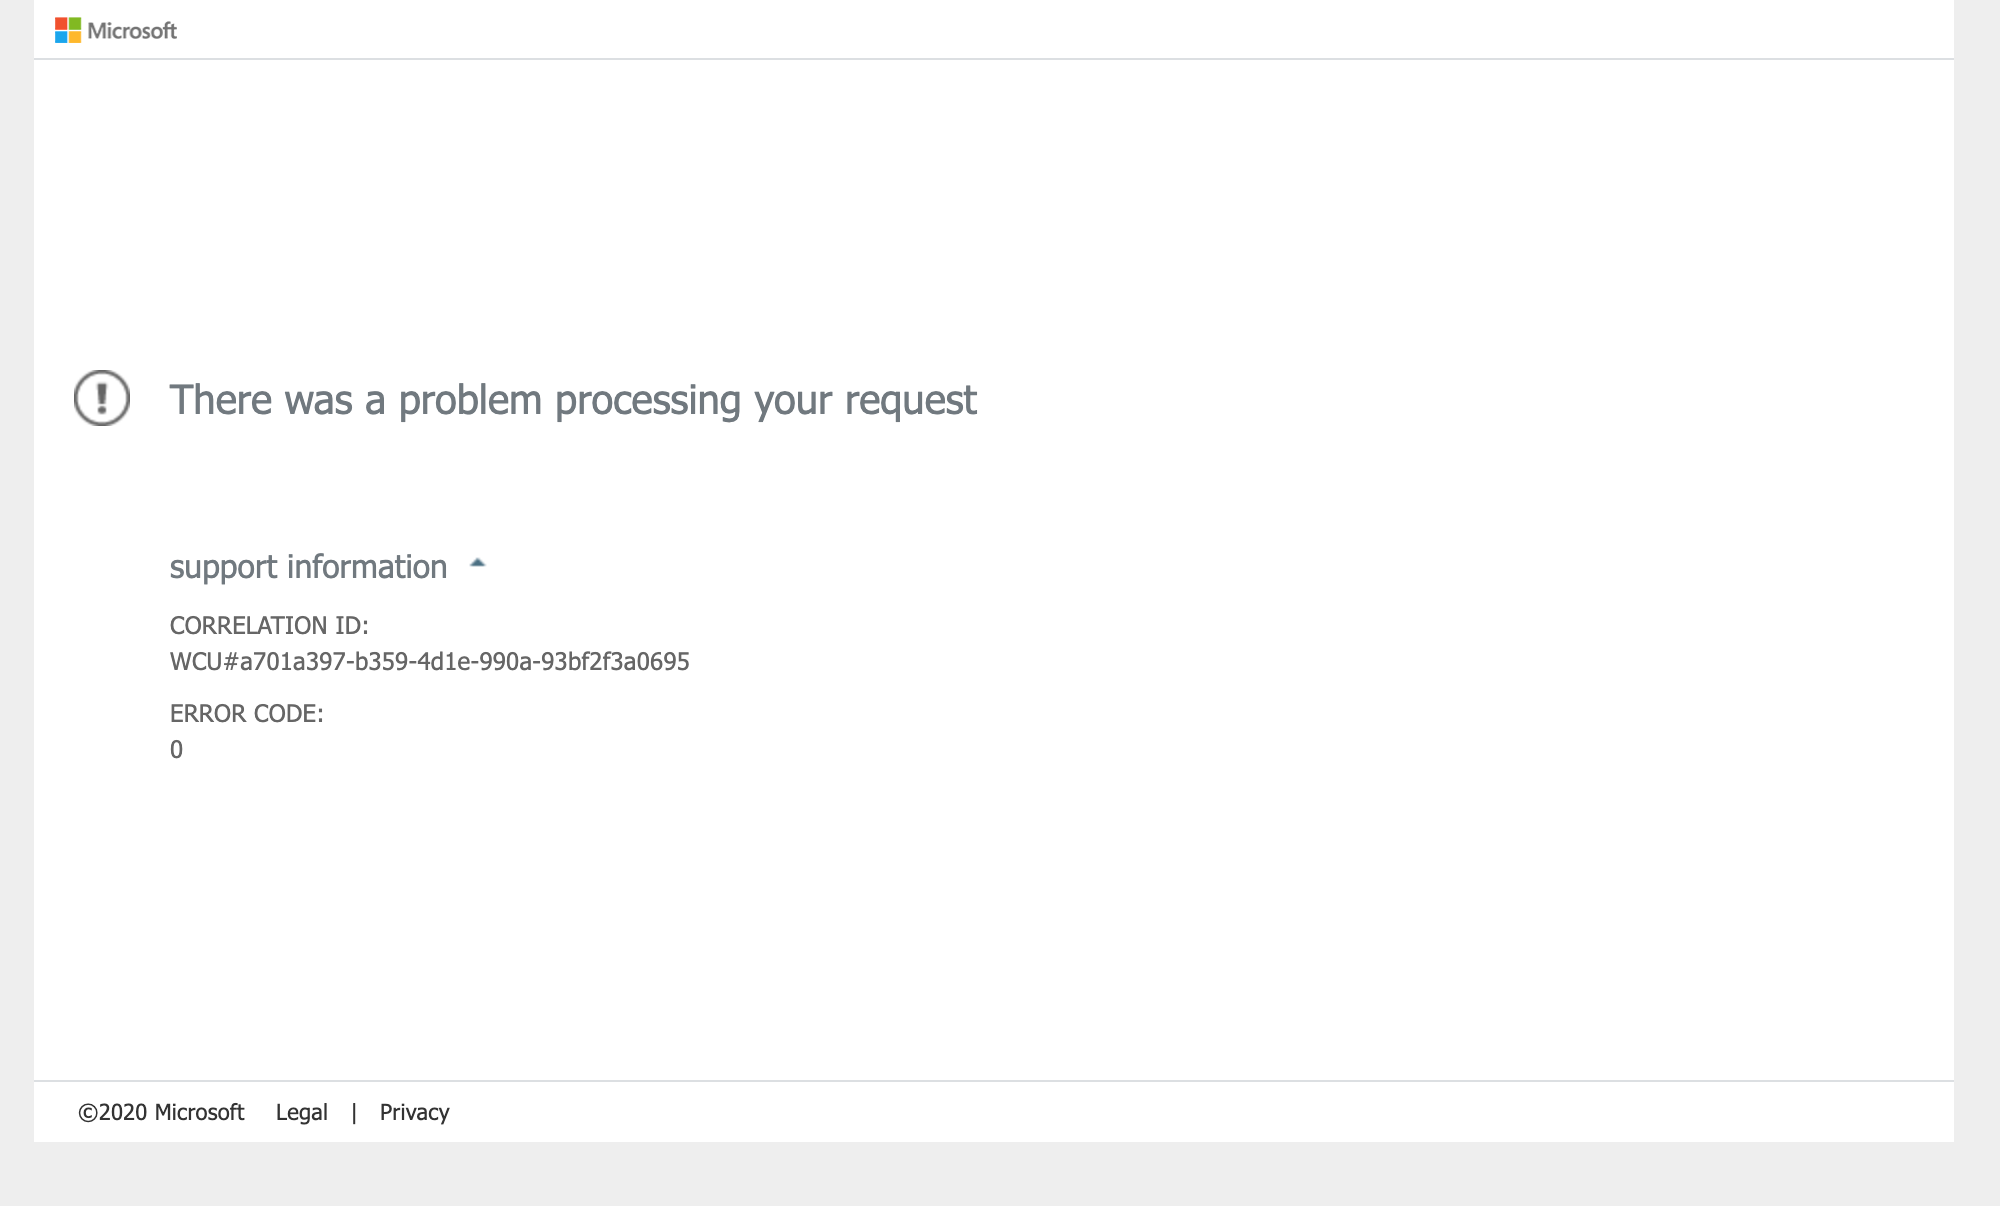Click the small arrow beside support information
The width and height of the screenshot is (2000, 1206).
pos(478,564)
